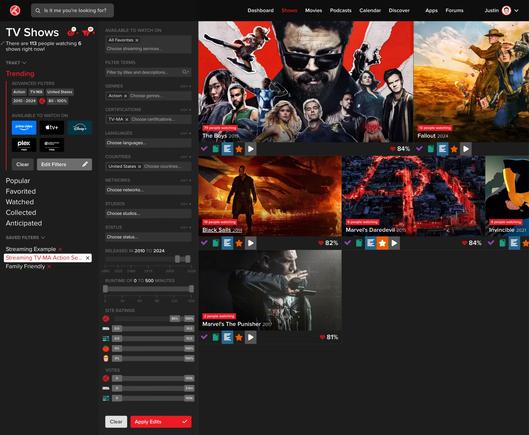Open the Choose languages dropdown
529x435 pixels.
pos(148,143)
